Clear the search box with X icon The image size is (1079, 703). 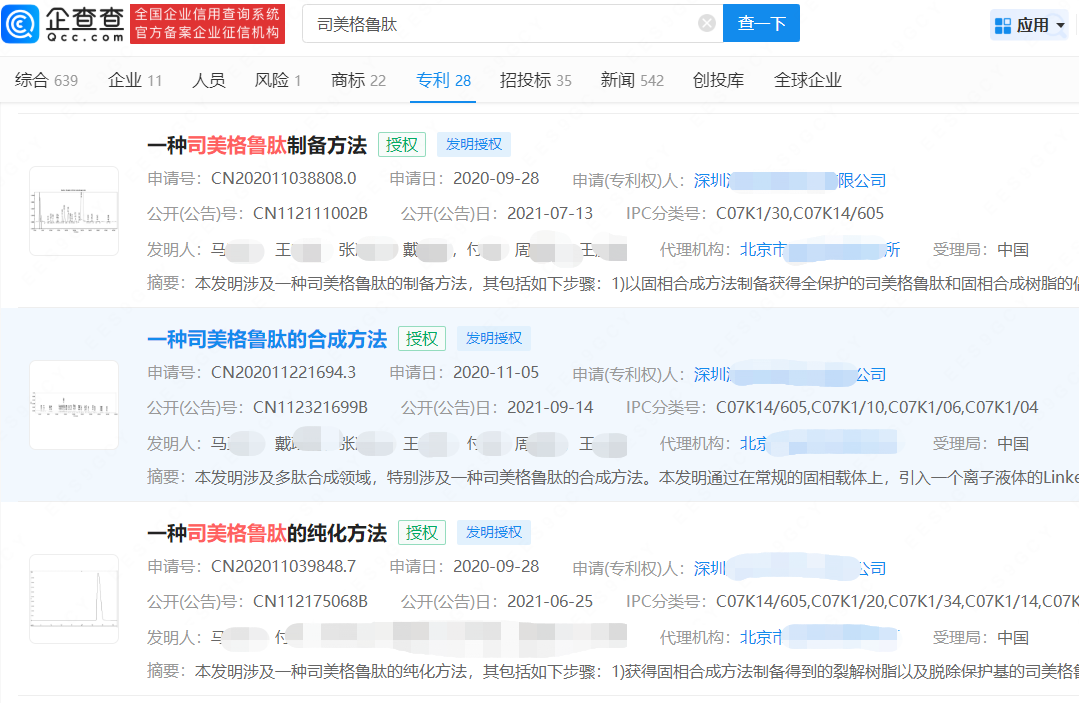pyautogui.click(x=707, y=24)
